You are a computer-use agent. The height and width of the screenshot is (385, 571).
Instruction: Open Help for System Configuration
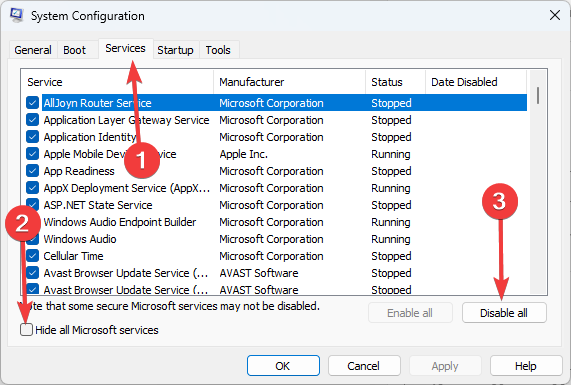(x=526, y=366)
